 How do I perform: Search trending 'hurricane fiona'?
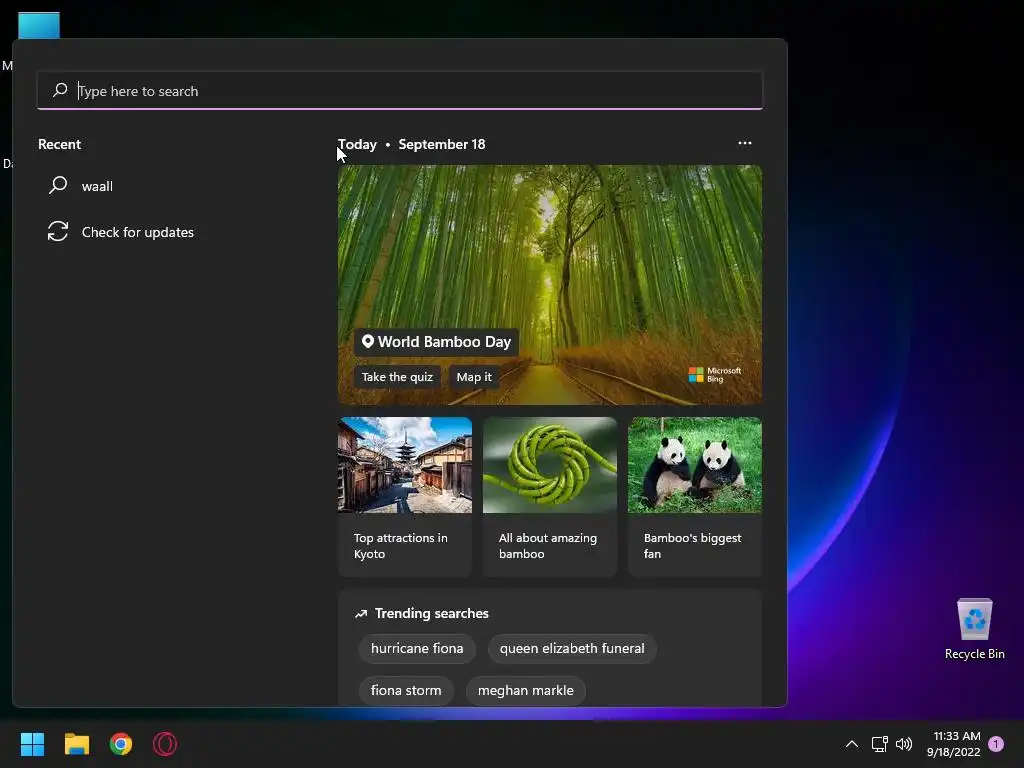click(x=417, y=648)
